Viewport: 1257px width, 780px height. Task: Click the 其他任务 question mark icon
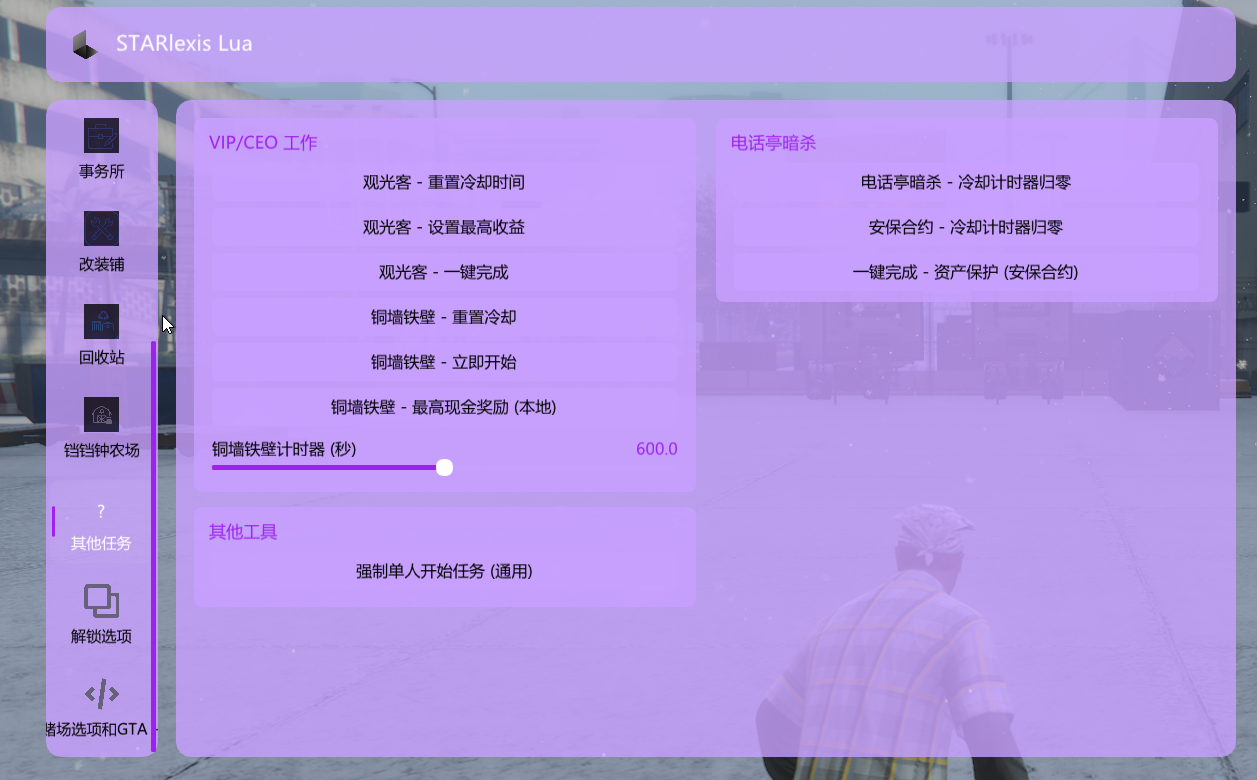tap(101, 512)
